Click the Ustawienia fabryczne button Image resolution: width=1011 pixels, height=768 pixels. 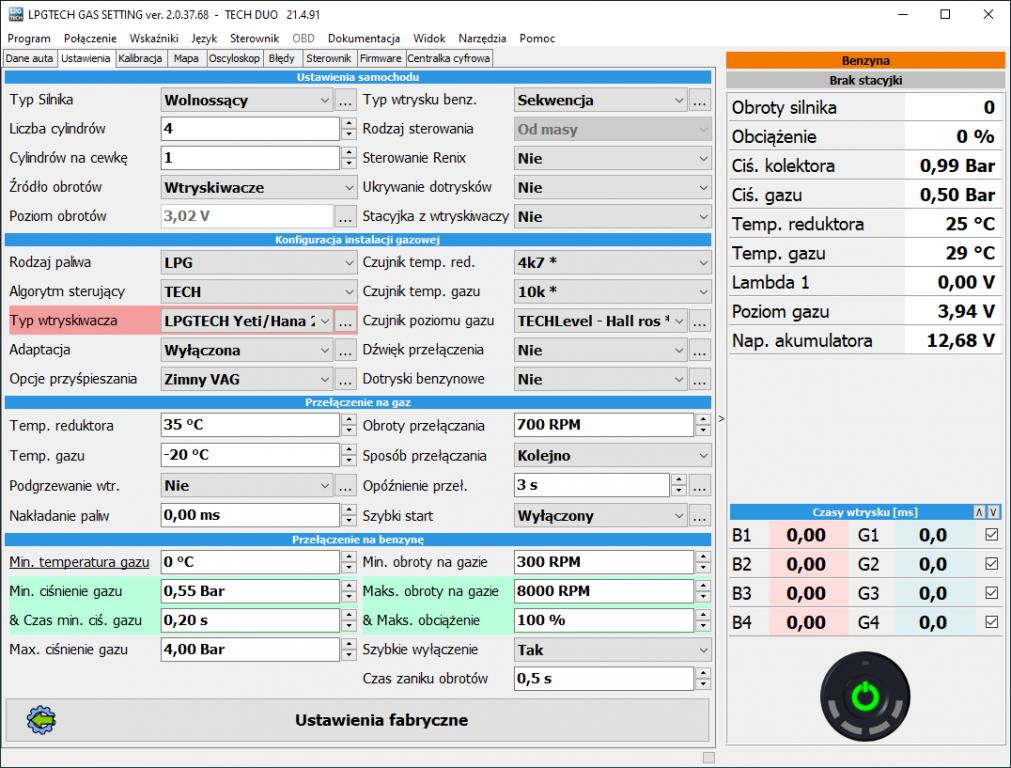click(358, 720)
